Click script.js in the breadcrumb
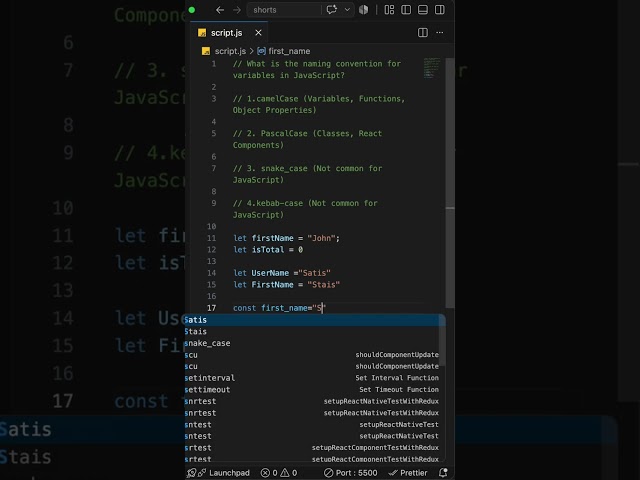Viewport: 640px width, 480px height. pos(230,51)
